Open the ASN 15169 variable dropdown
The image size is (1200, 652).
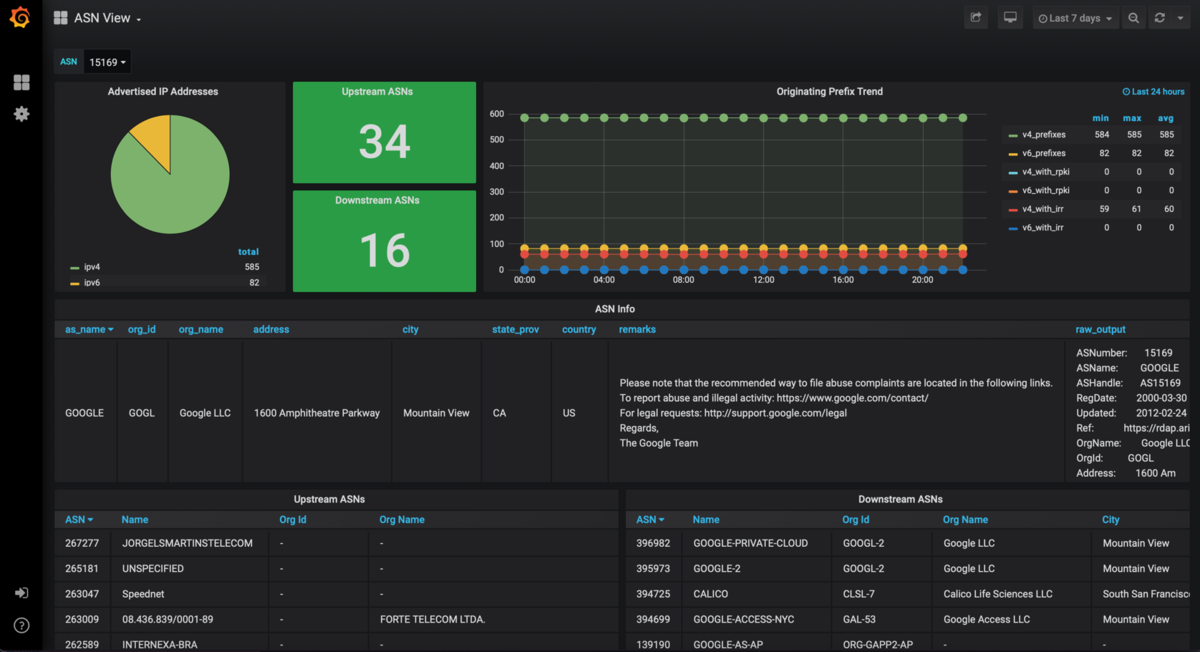(107, 62)
